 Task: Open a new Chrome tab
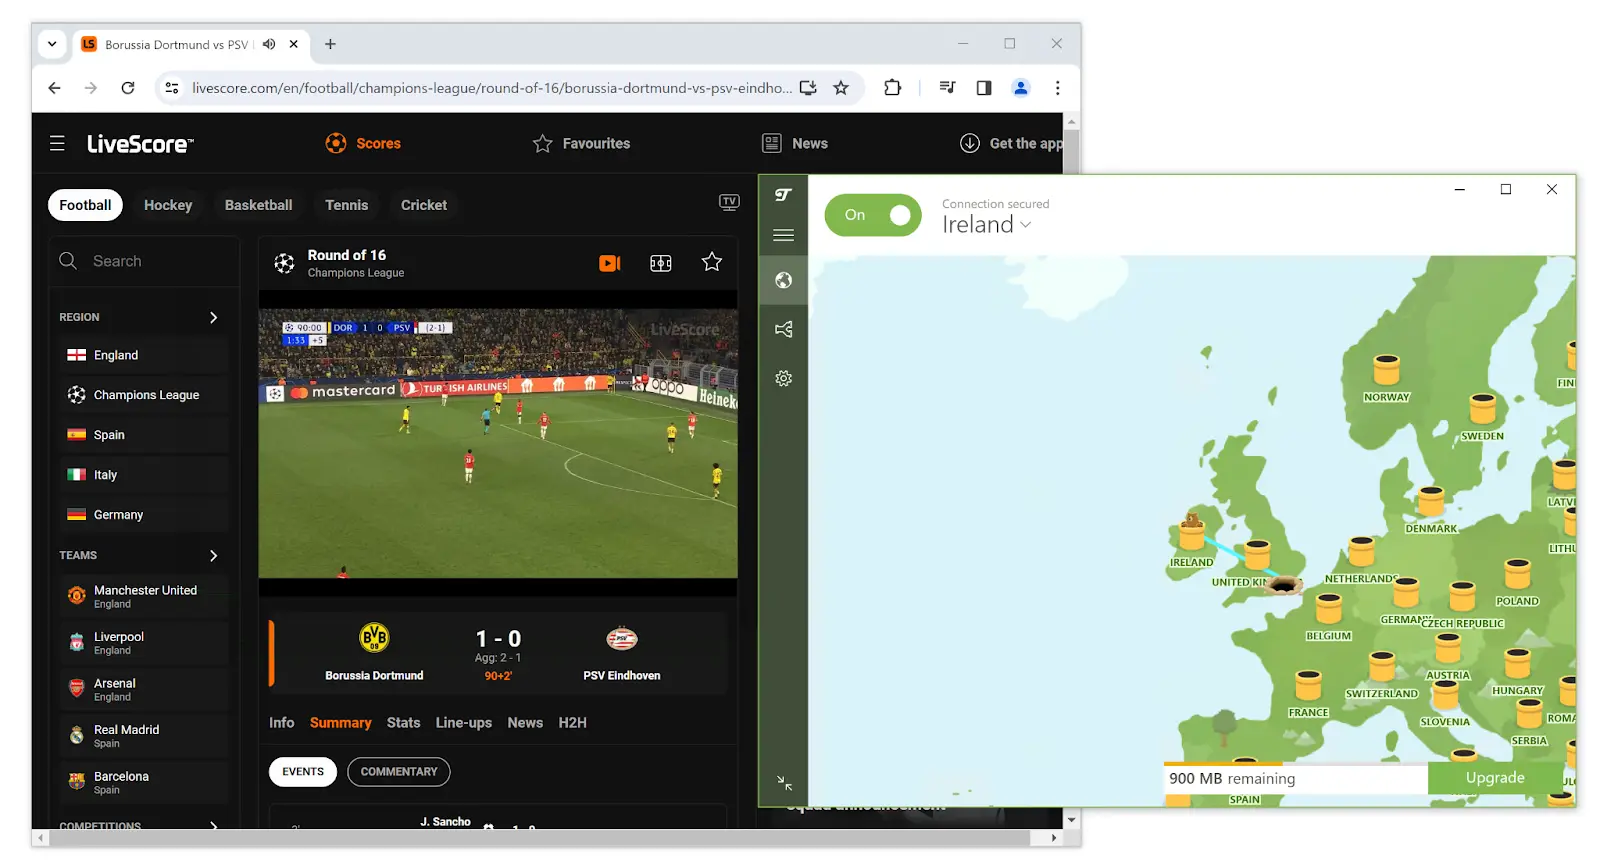(x=330, y=44)
